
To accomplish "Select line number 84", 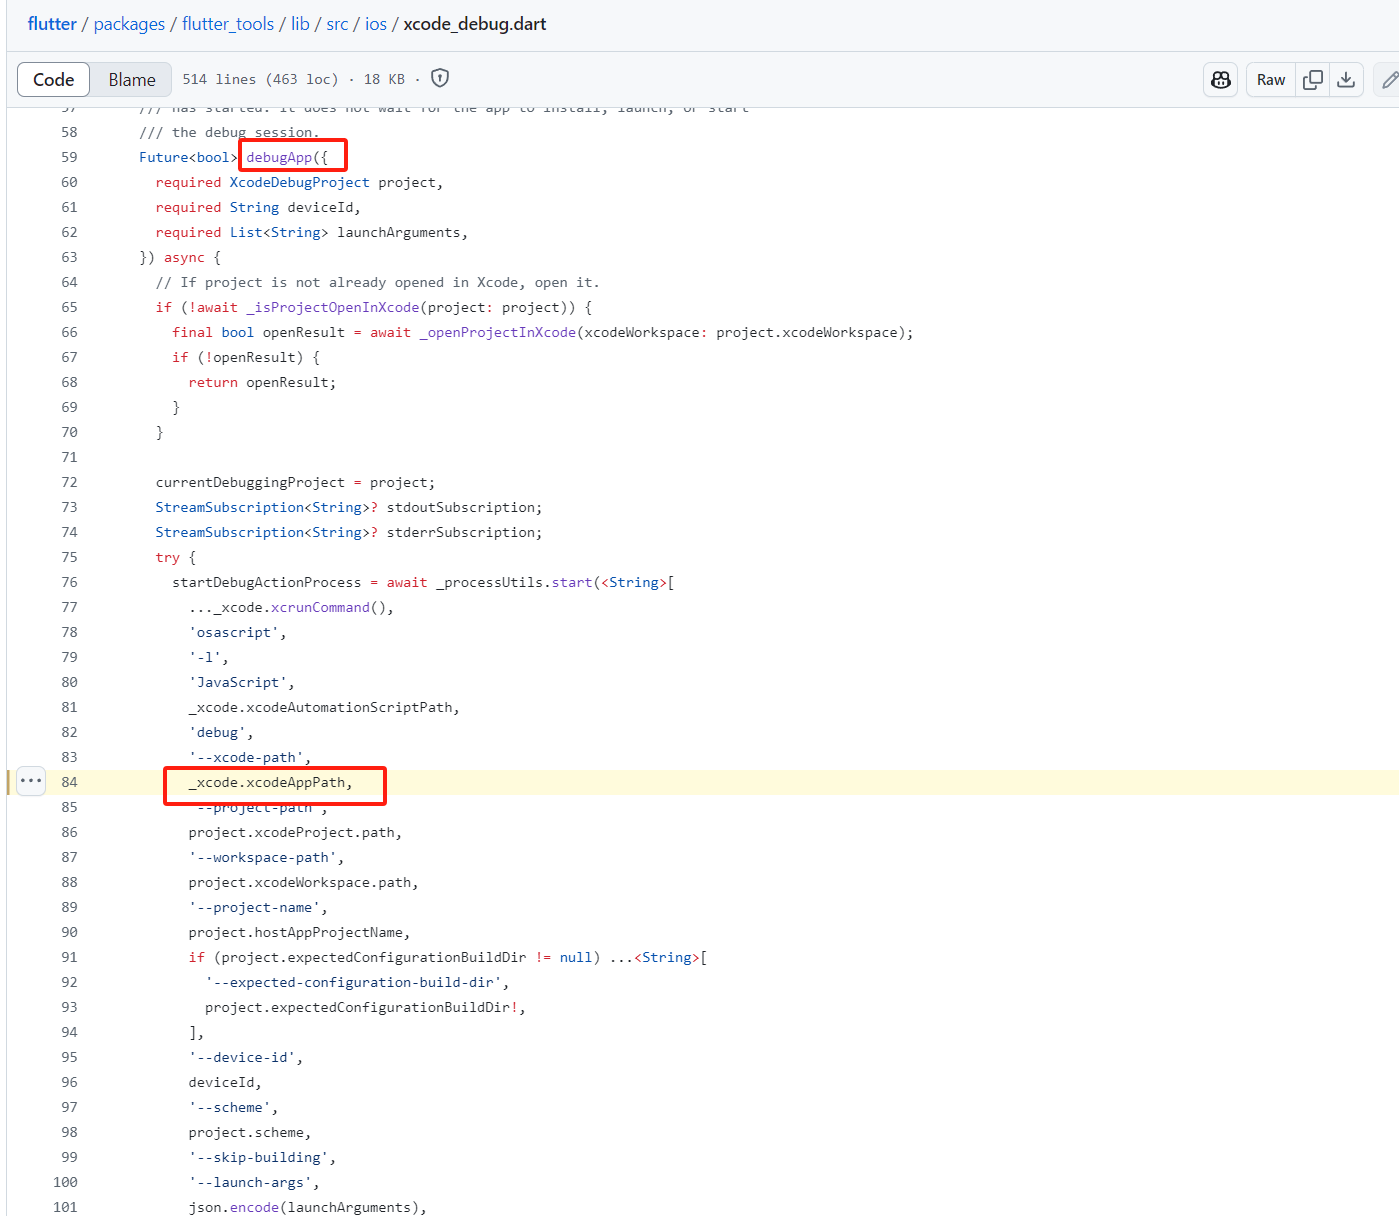I will [x=69, y=782].
